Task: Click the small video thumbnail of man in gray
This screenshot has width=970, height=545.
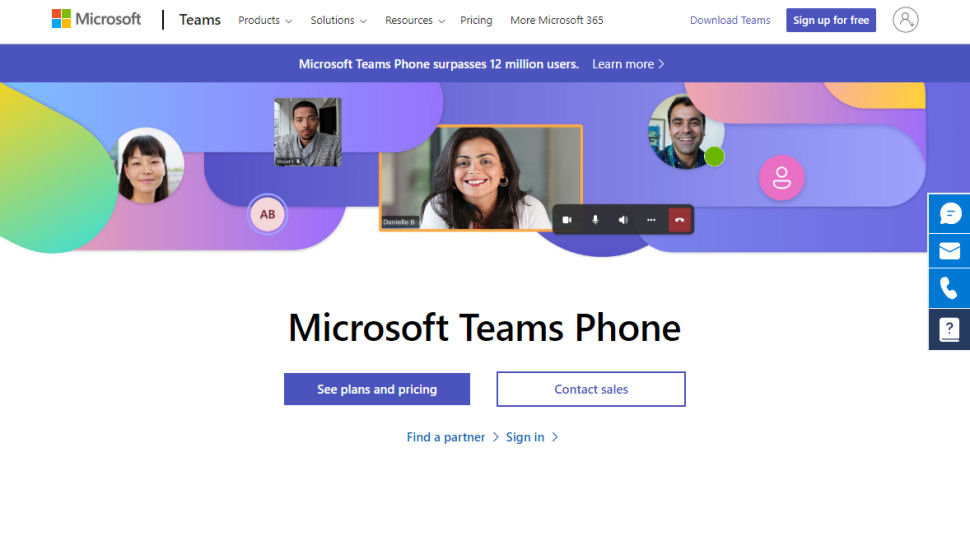Action: point(307,132)
